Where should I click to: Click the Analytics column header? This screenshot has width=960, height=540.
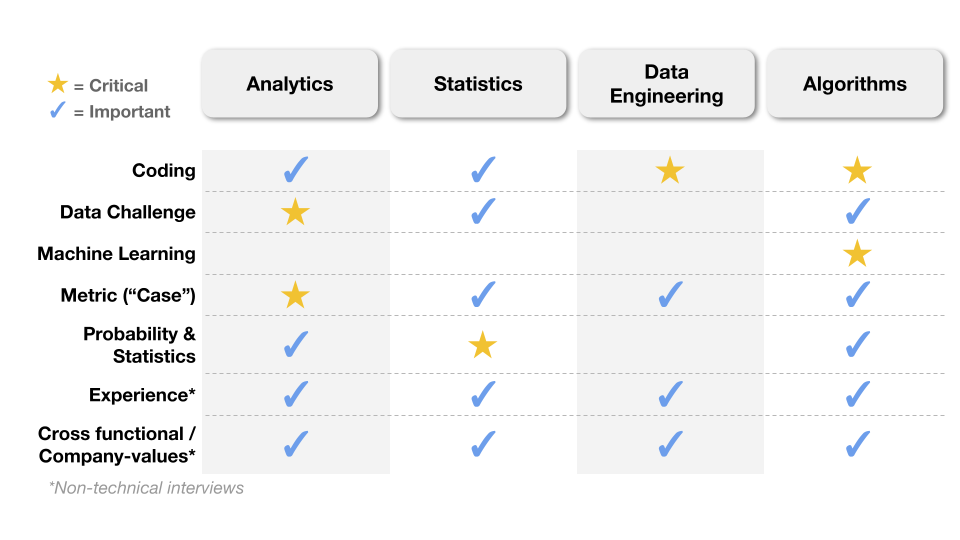pyautogui.click(x=290, y=84)
